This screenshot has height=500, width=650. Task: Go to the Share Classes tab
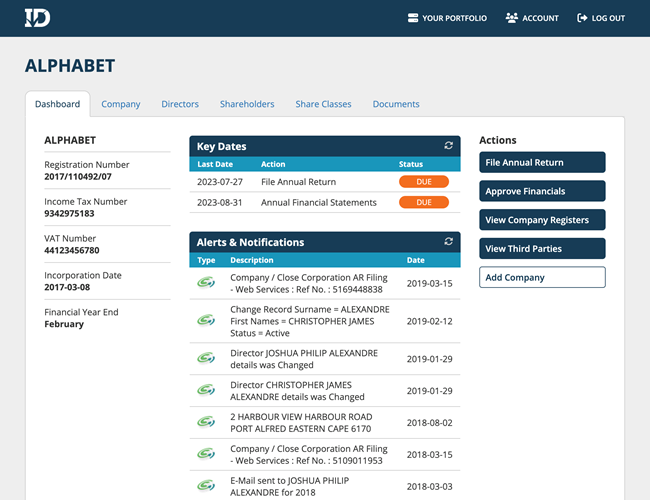(x=323, y=104)
